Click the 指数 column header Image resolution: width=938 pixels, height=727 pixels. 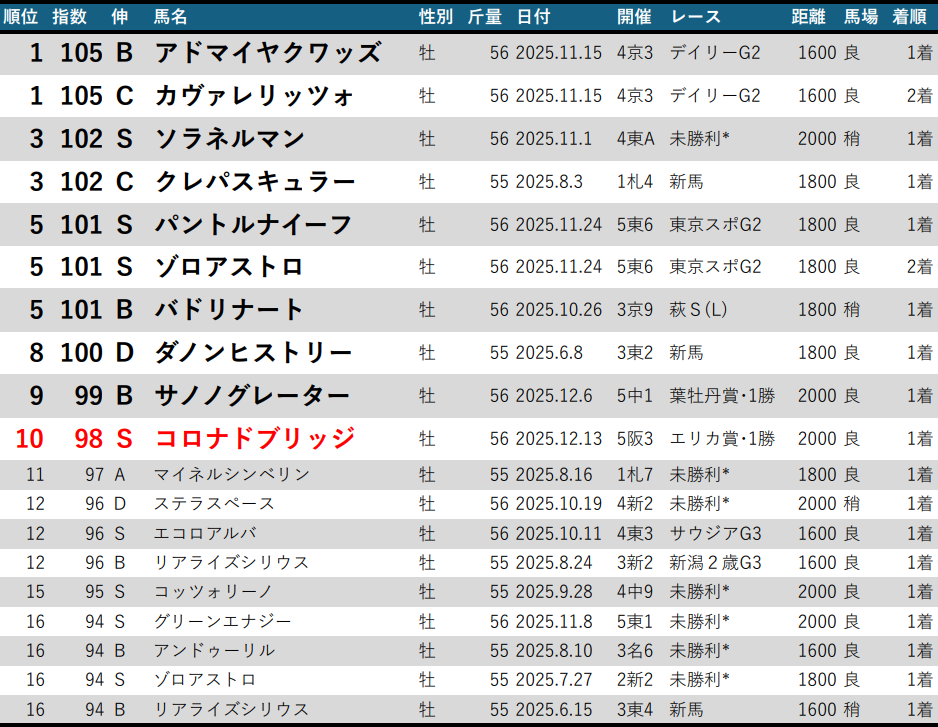pyautogui.click(x=69, y=17)
